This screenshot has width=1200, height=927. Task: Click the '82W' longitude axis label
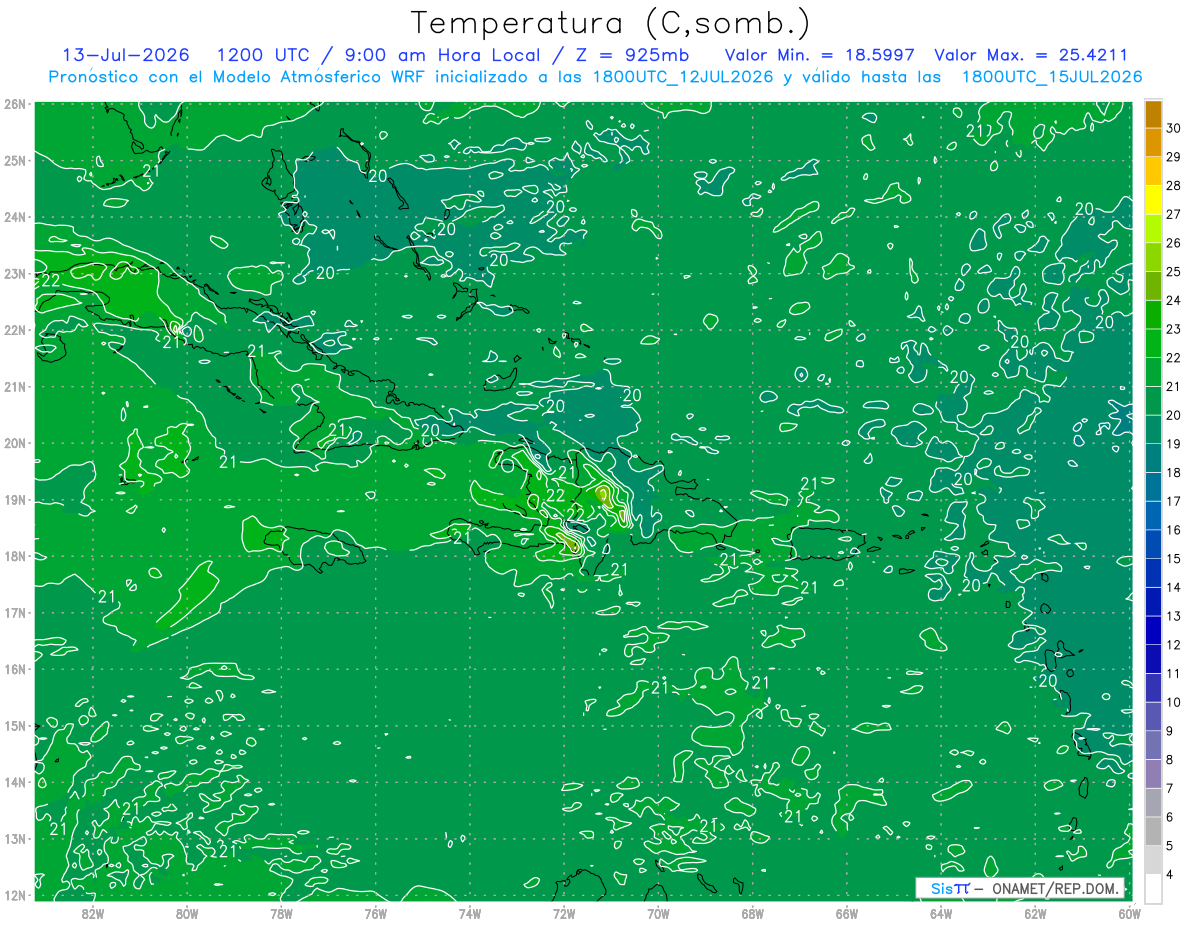click(x=93, y=912)
